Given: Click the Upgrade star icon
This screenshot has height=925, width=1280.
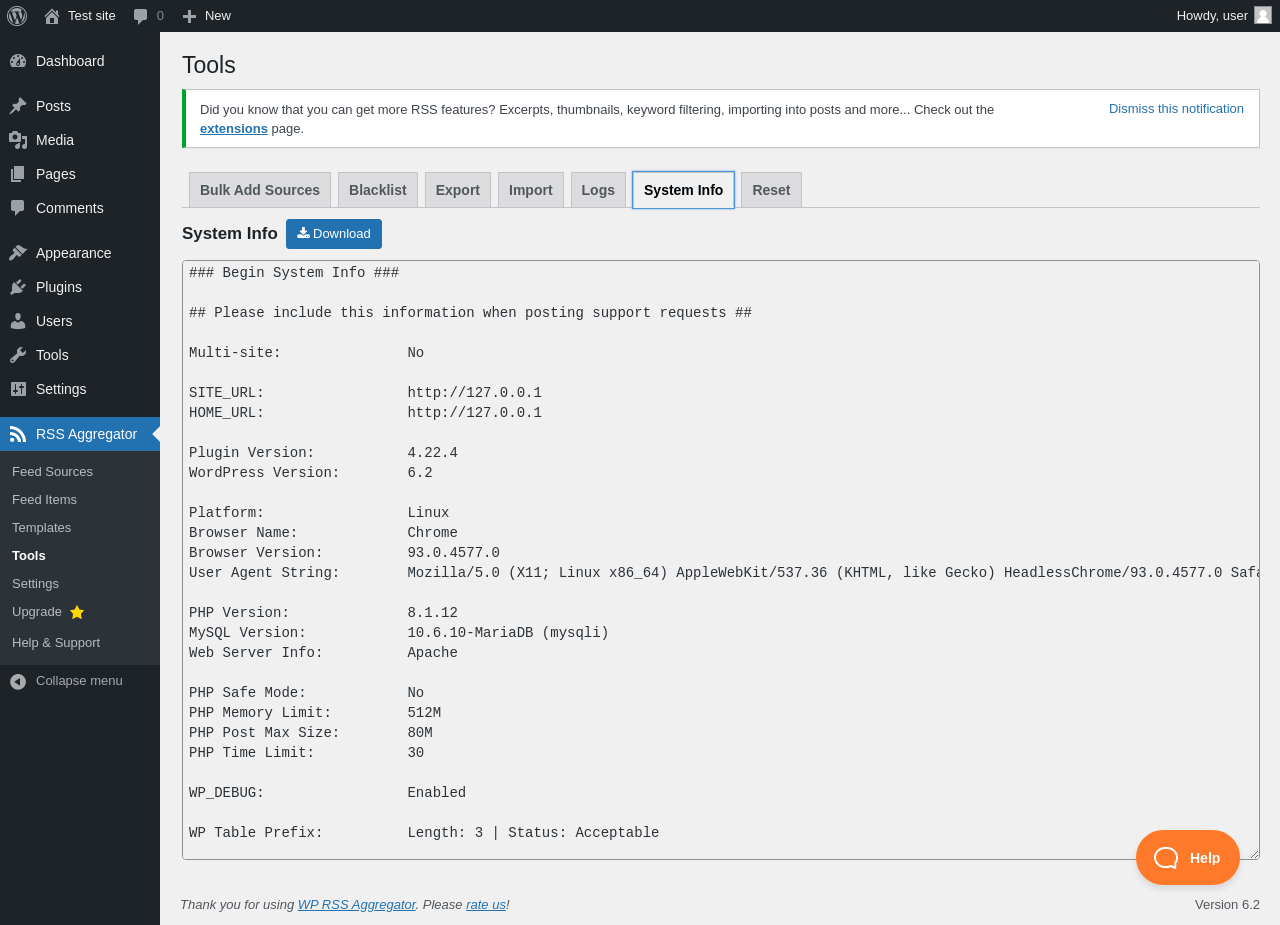Looking at the screenshot, I should [77, 612].
